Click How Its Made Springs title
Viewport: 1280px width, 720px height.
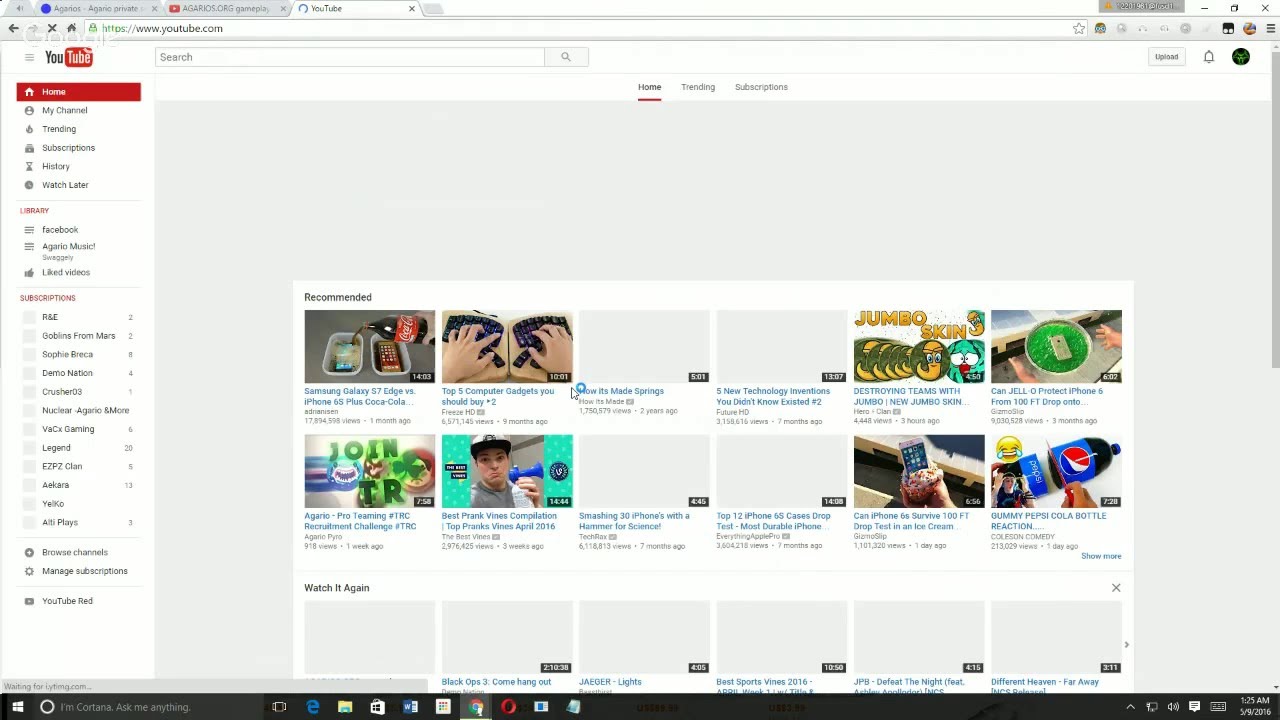[621, 391]
